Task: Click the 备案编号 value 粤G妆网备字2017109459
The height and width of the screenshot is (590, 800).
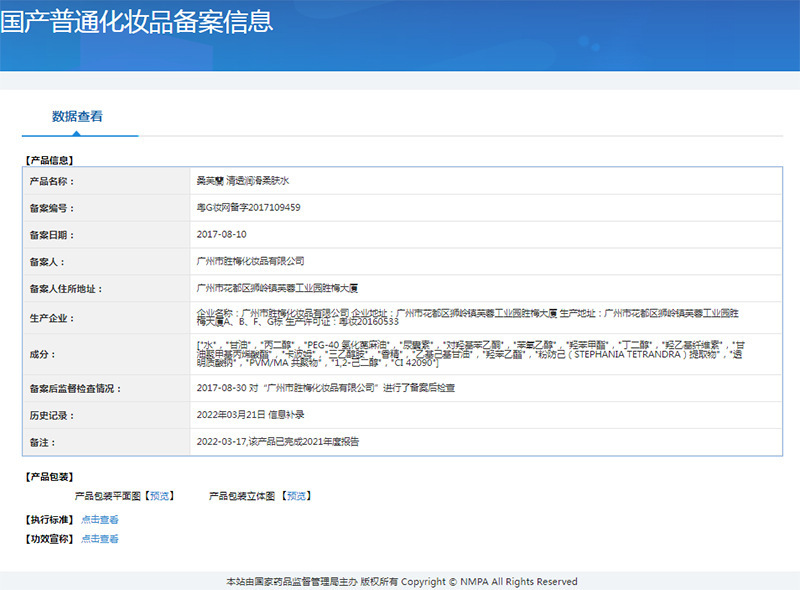Action: point(248,208)
